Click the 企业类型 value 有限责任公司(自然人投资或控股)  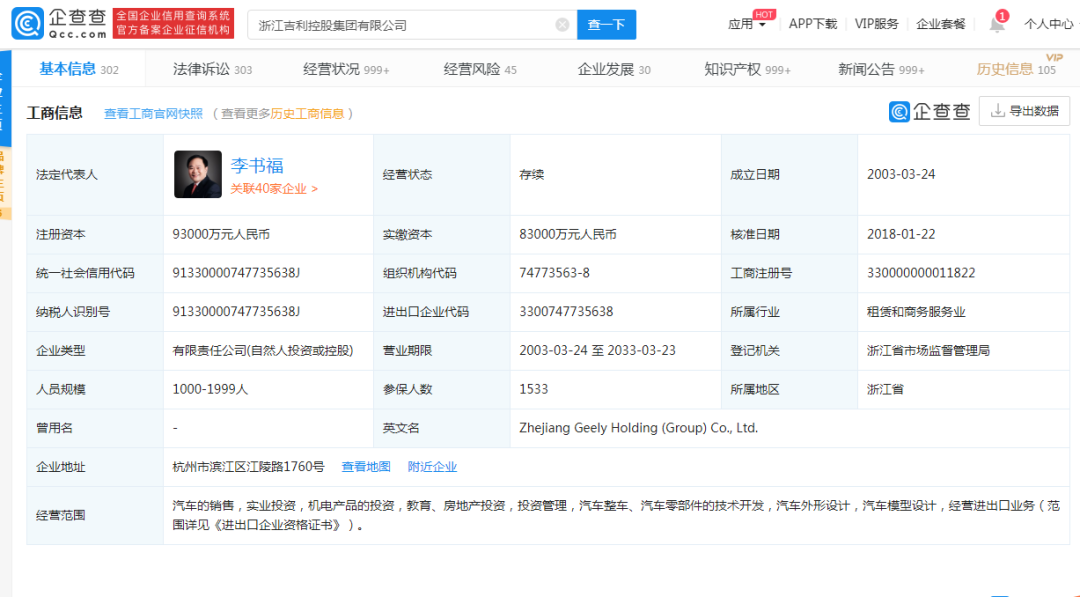(262, 350)
